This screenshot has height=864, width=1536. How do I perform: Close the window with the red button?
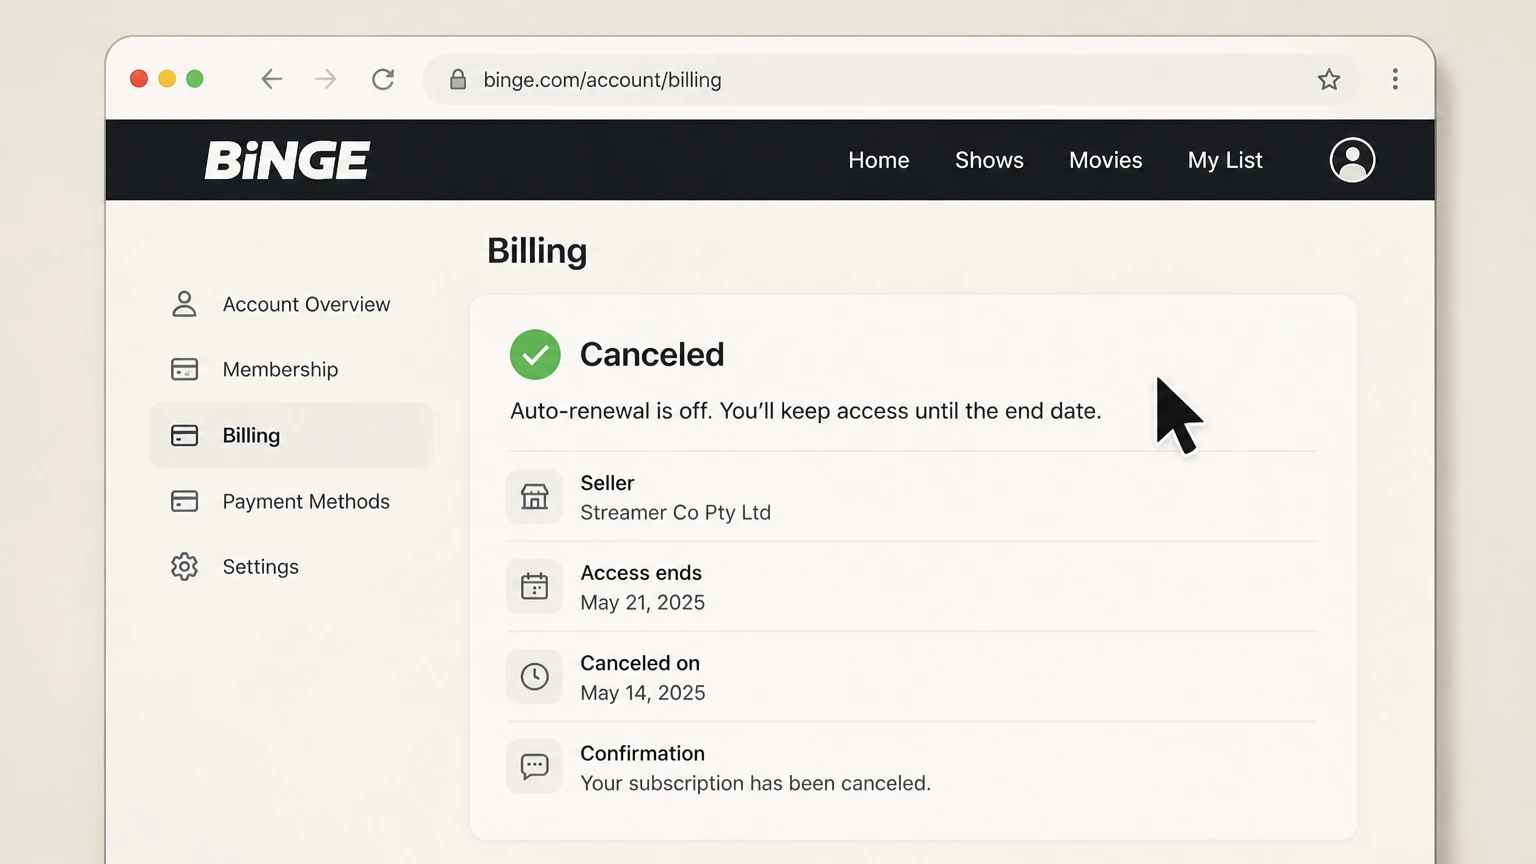coord(139,79)
